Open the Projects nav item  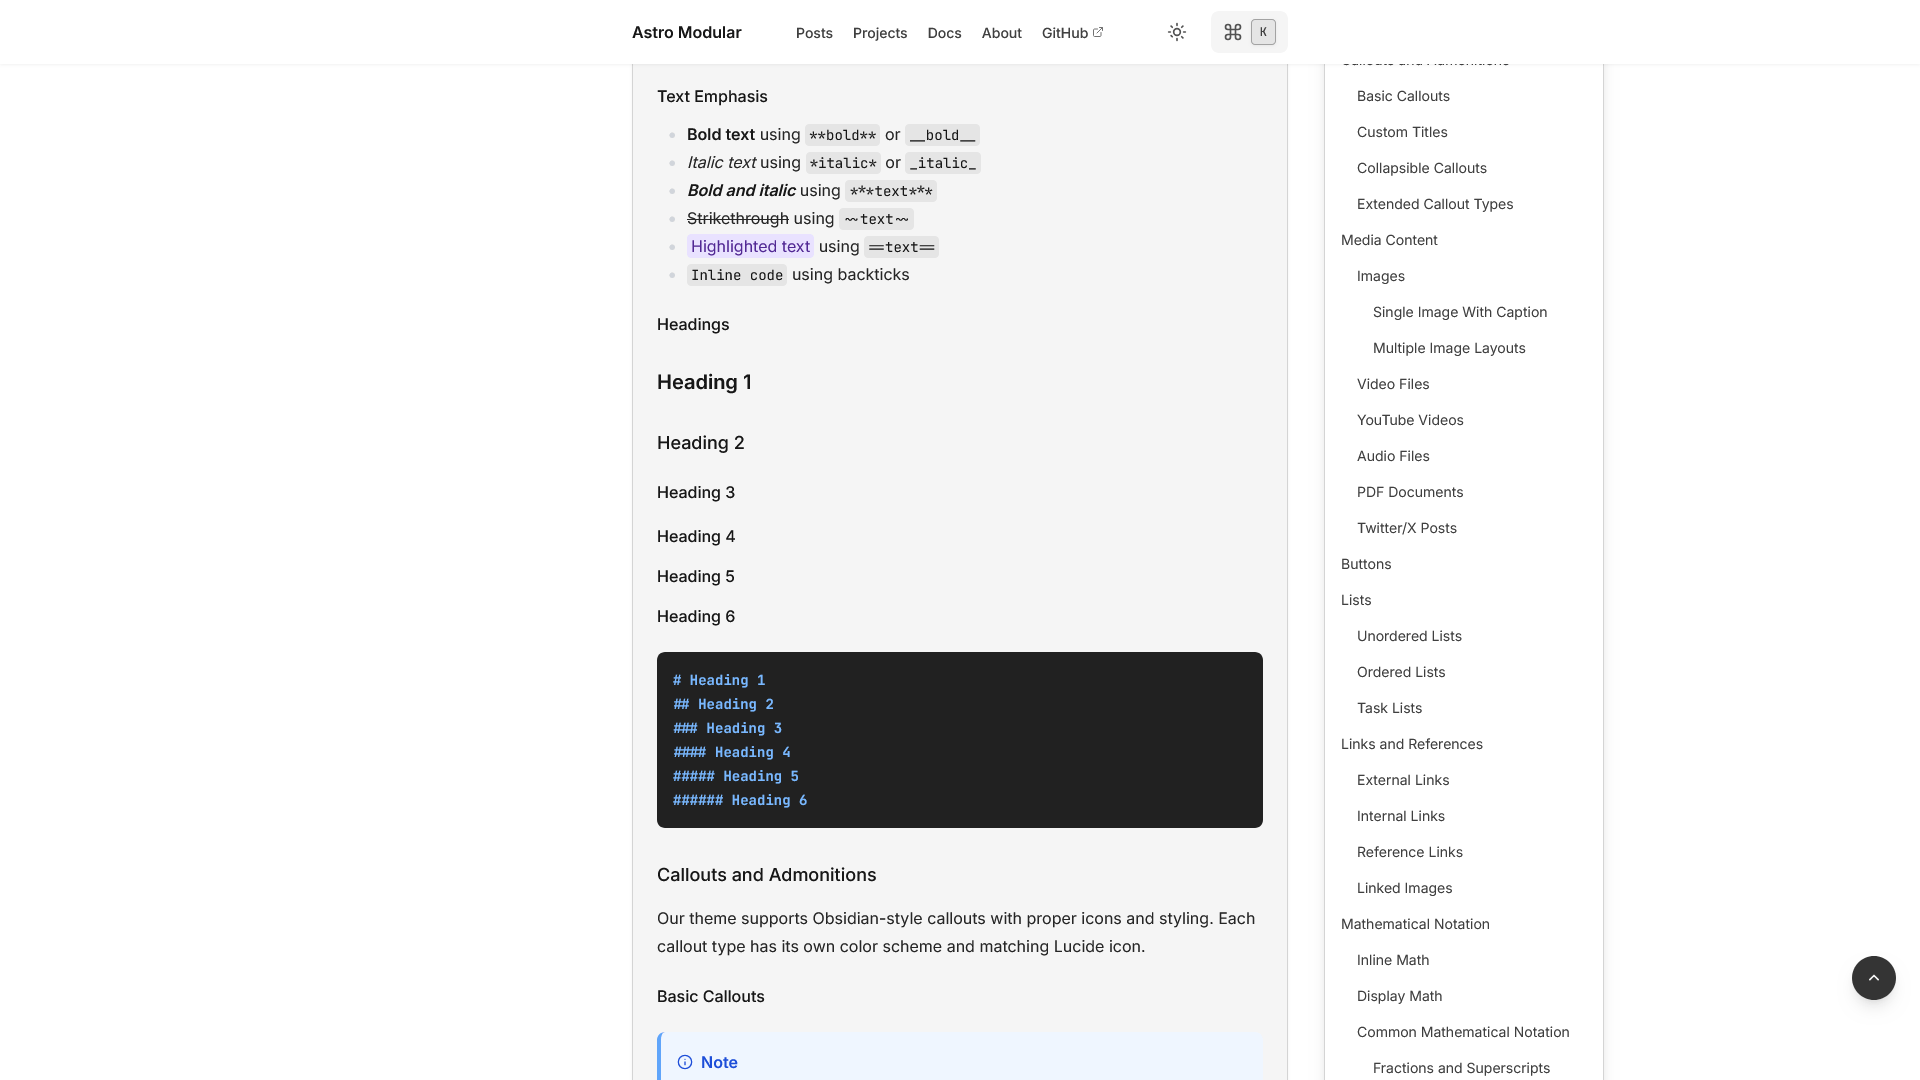(880, 33)
